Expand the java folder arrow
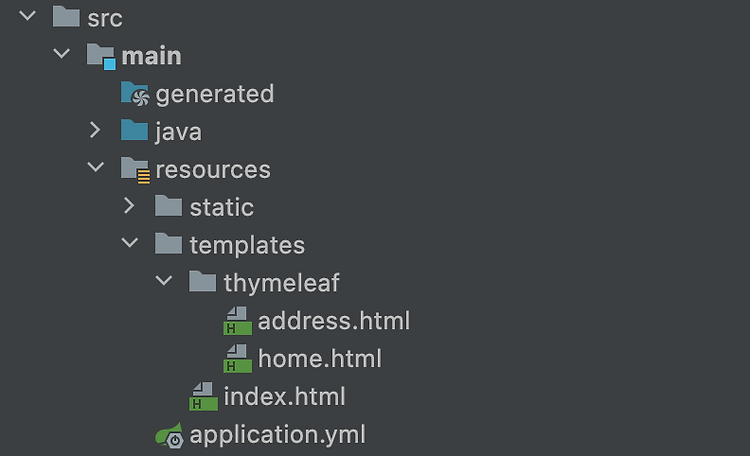 [x=95, y=130]
